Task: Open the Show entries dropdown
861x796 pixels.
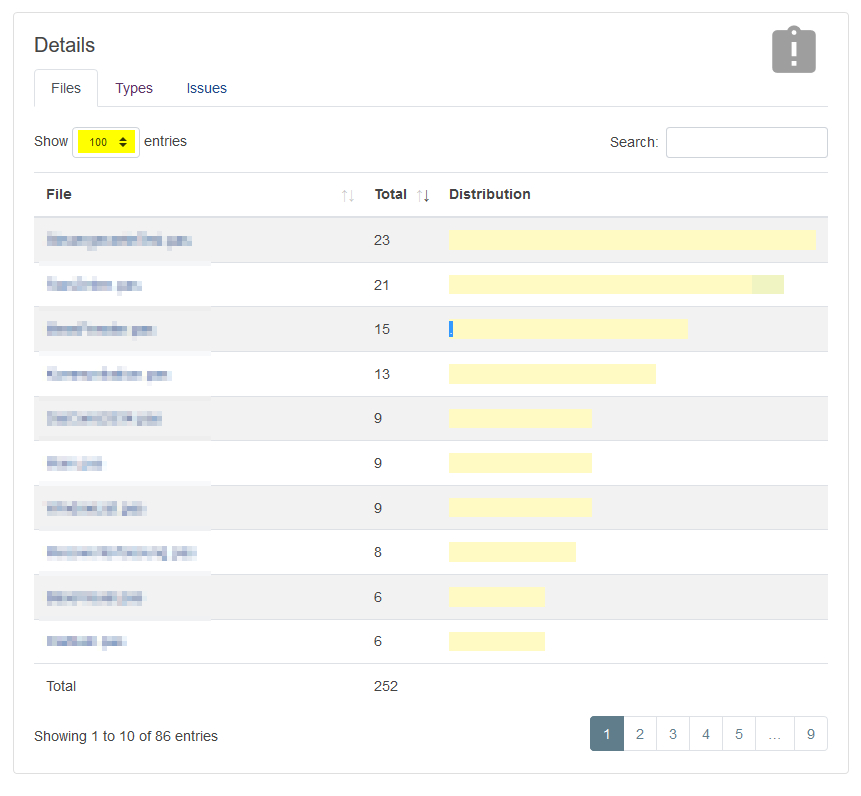Action: 106,142
